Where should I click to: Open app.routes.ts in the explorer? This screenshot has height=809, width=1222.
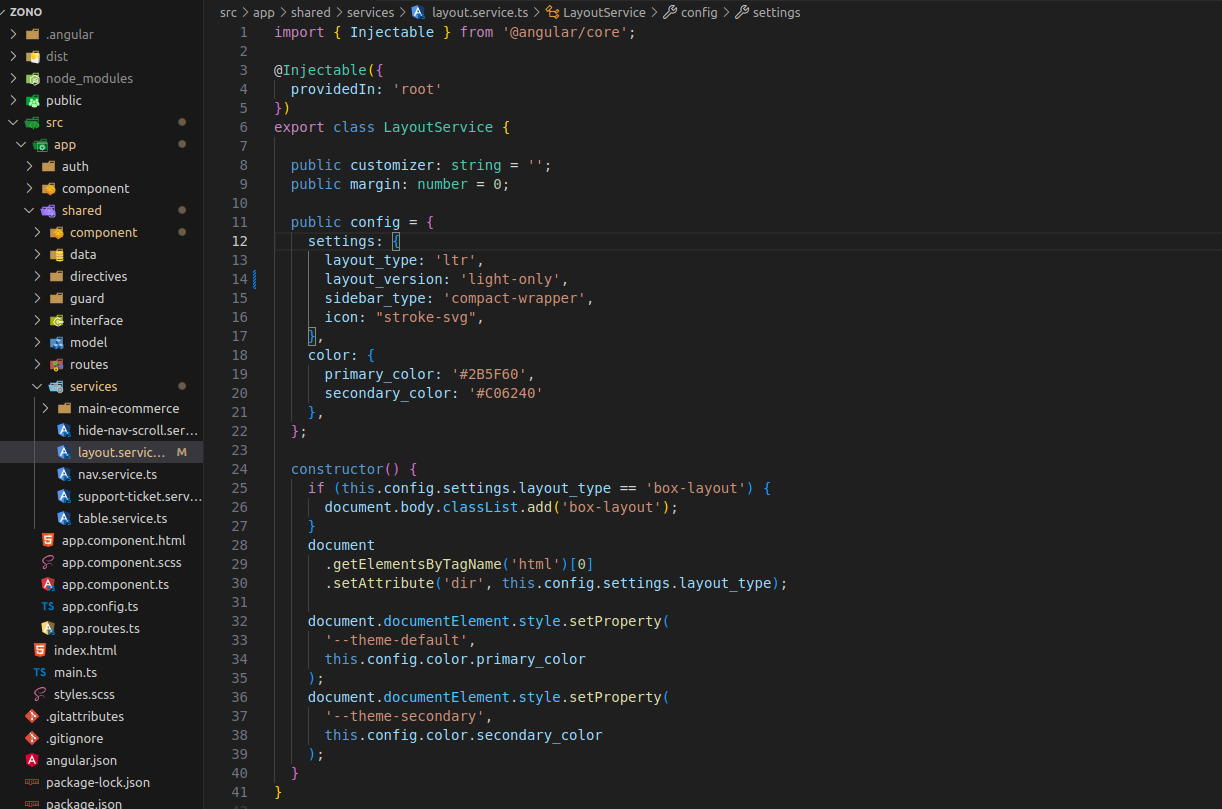(100, 628)
